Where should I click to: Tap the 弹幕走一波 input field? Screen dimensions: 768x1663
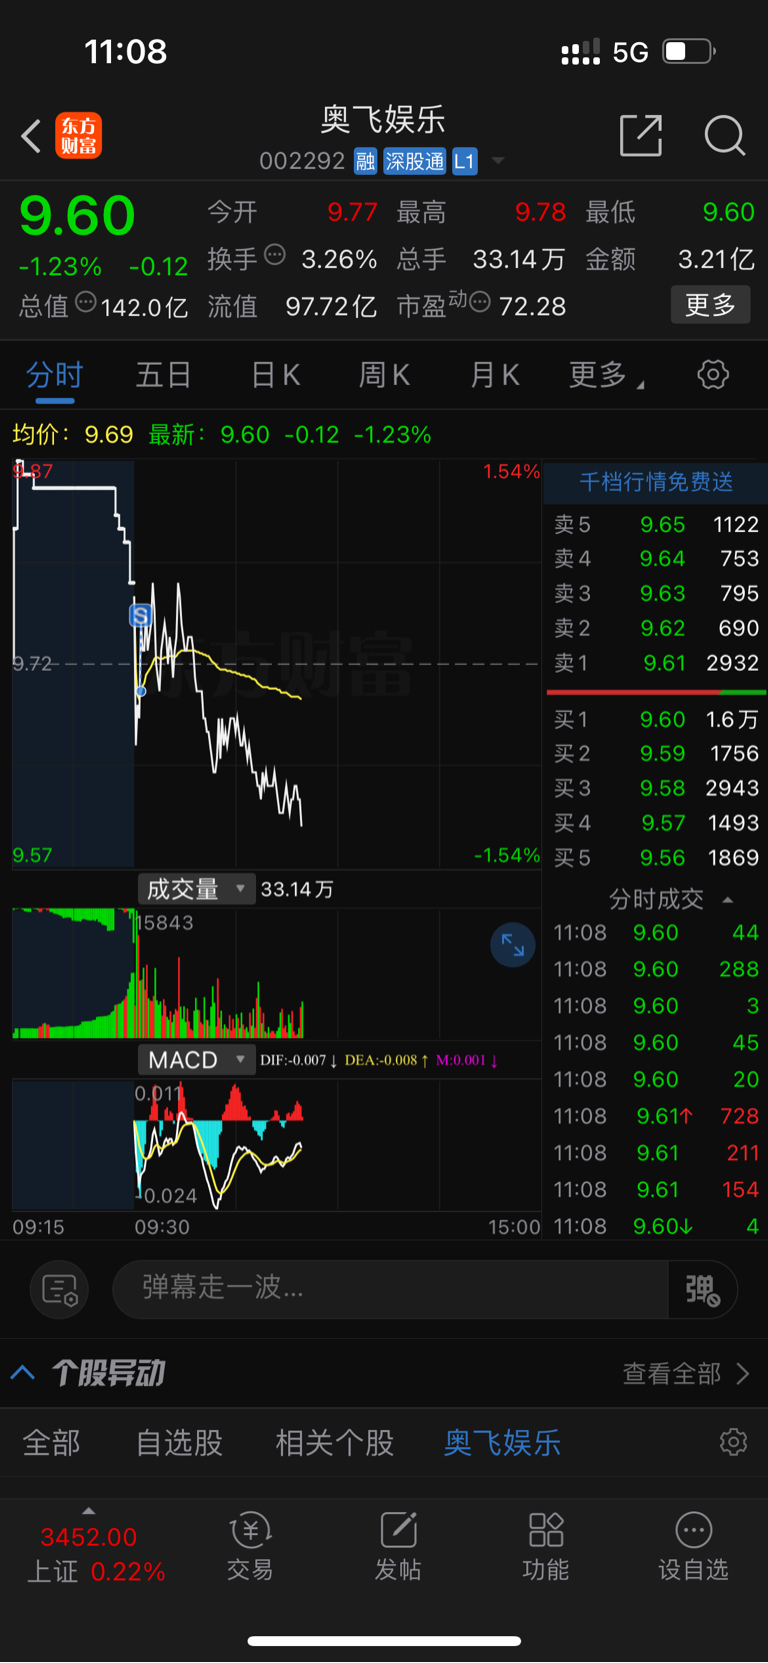pyautogui.click(x=390, y=1289)
